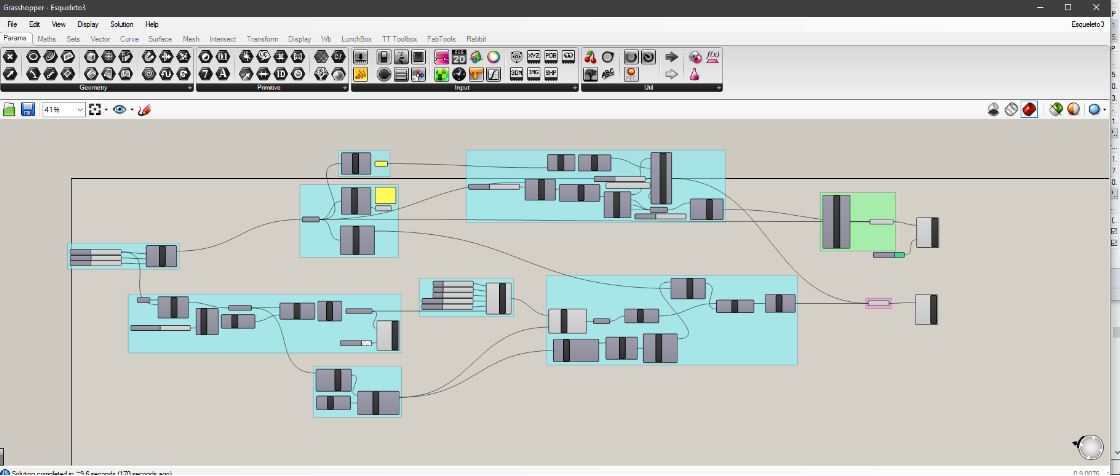
Task: Click the Zoom Extents canvas icon
Action: click(95, 109)
